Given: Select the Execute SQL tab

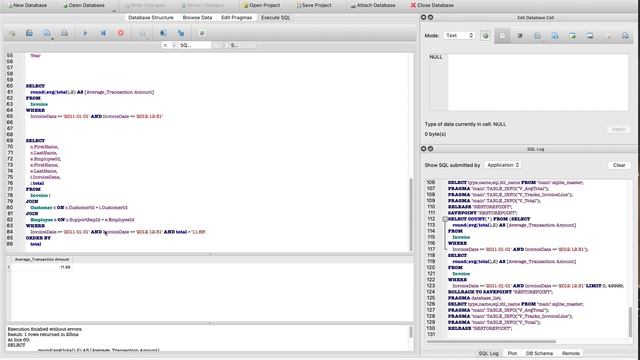Looking at the screenshot, I should 276,18.
